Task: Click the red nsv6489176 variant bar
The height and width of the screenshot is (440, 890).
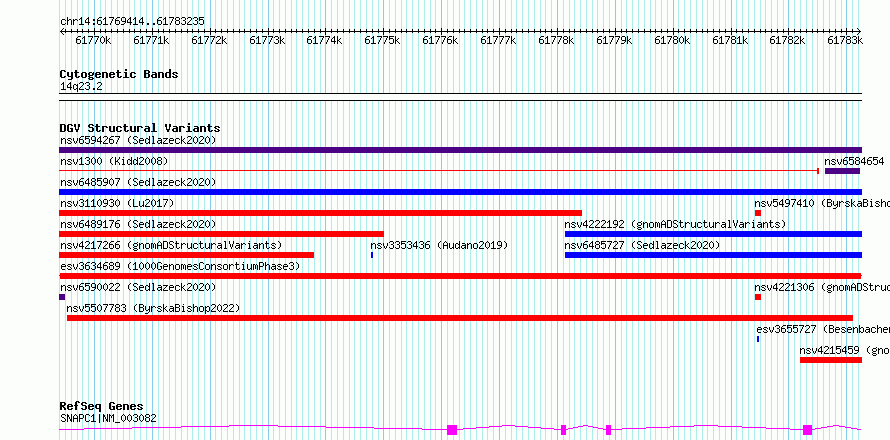Action: click(x=221, y=234)
